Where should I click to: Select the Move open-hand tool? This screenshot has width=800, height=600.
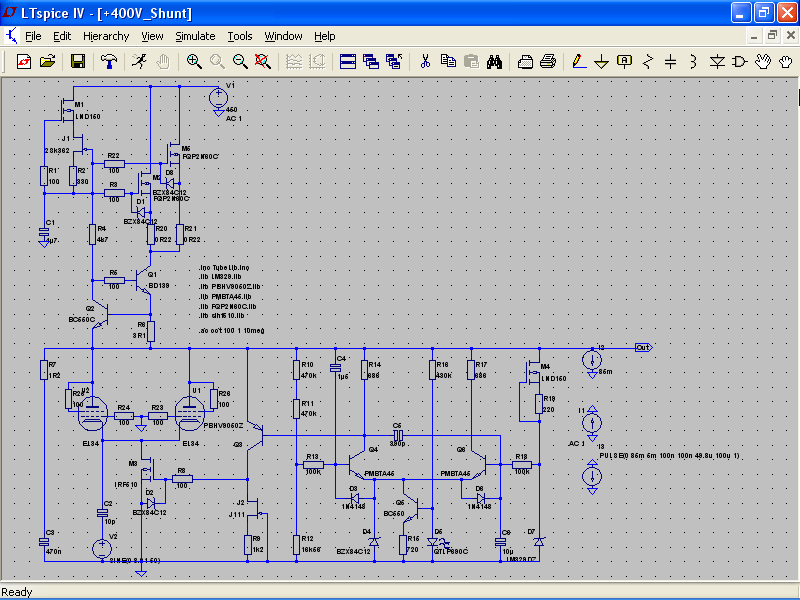tap(763, 62)
